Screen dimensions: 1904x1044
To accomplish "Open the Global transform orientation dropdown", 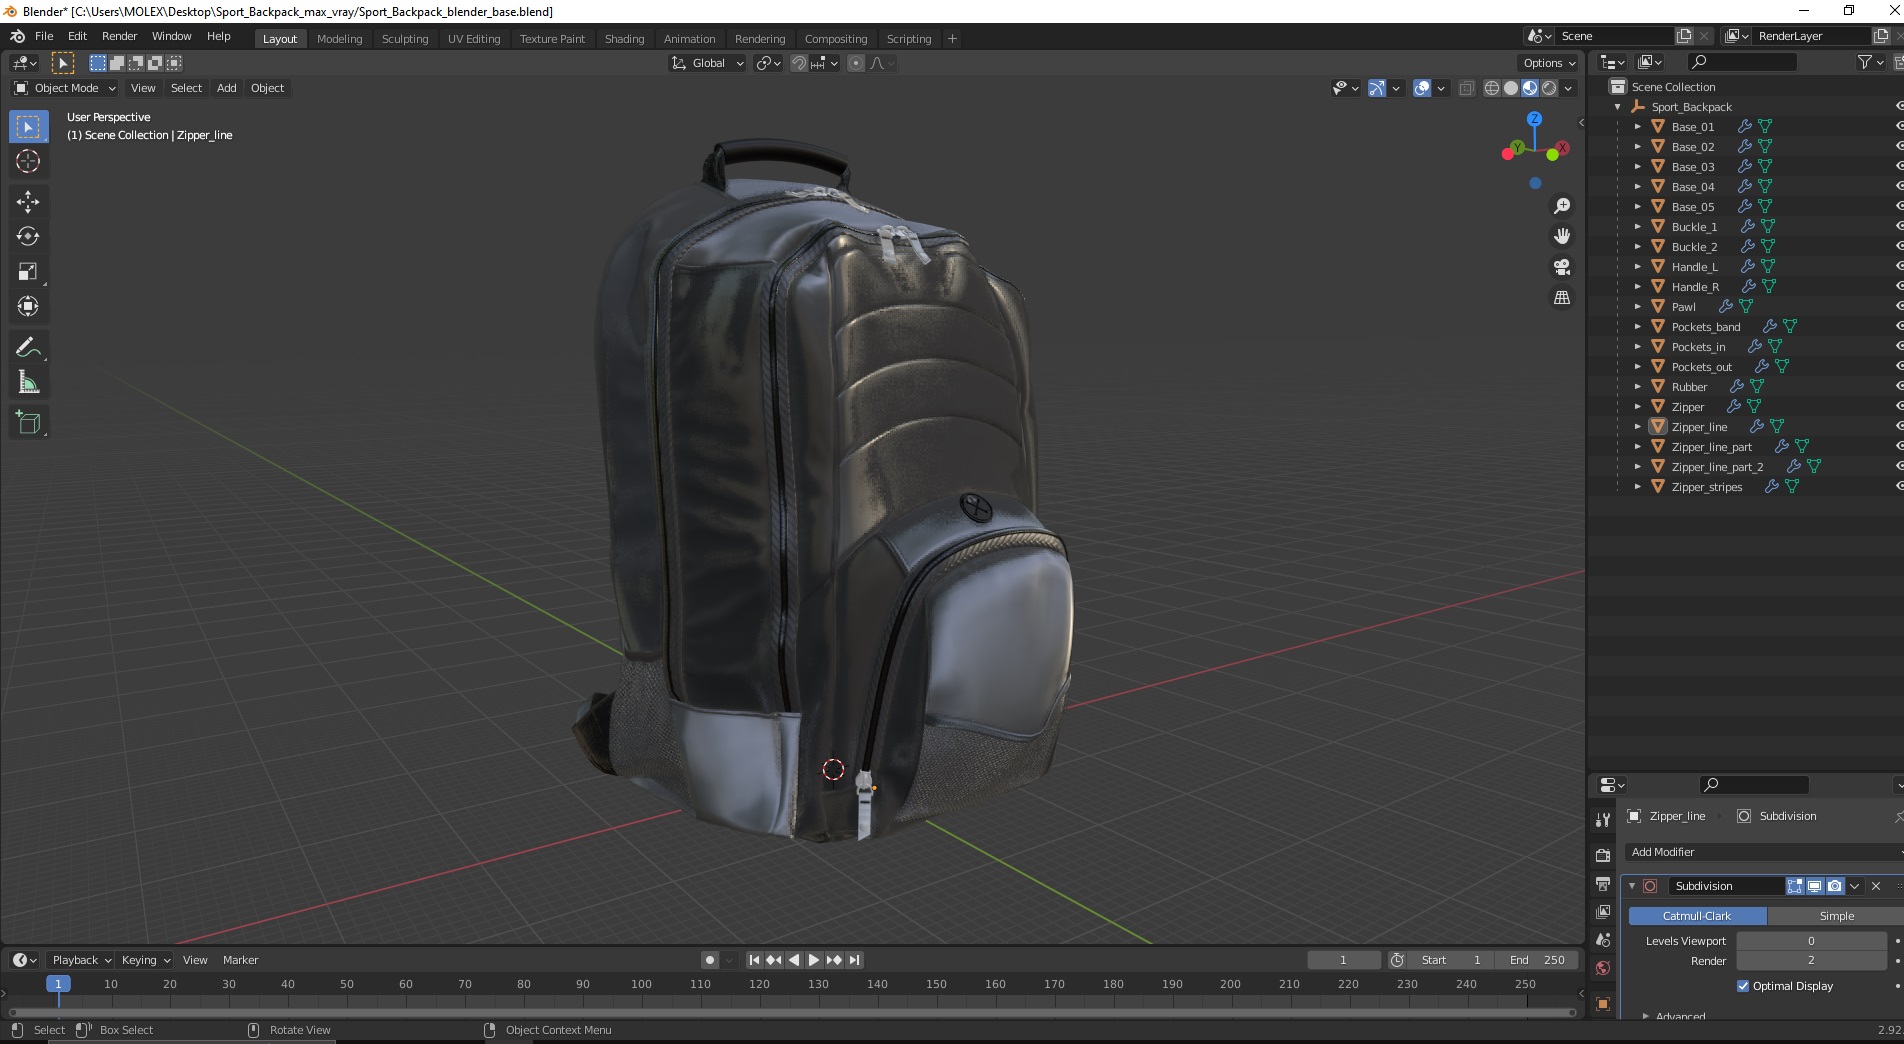I will click(708, 63).
